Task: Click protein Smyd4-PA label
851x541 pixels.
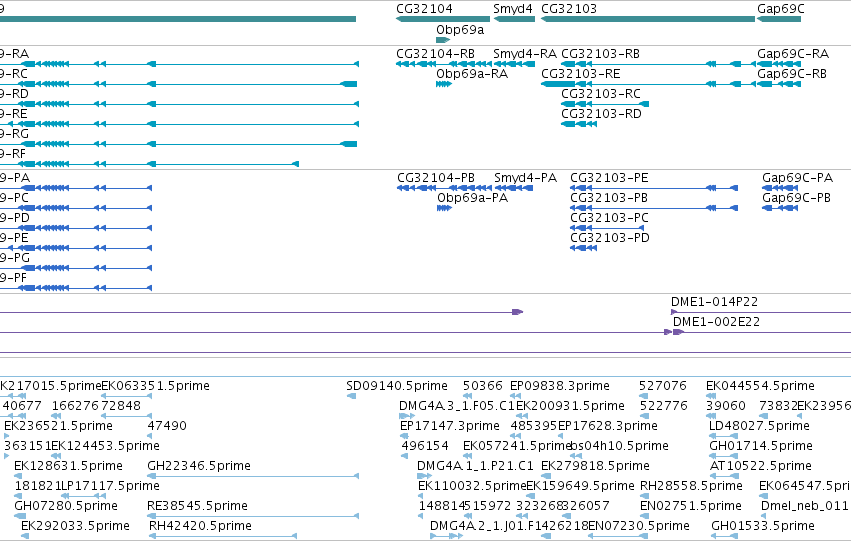Action: pyautogui.click(x=525, y=178)
